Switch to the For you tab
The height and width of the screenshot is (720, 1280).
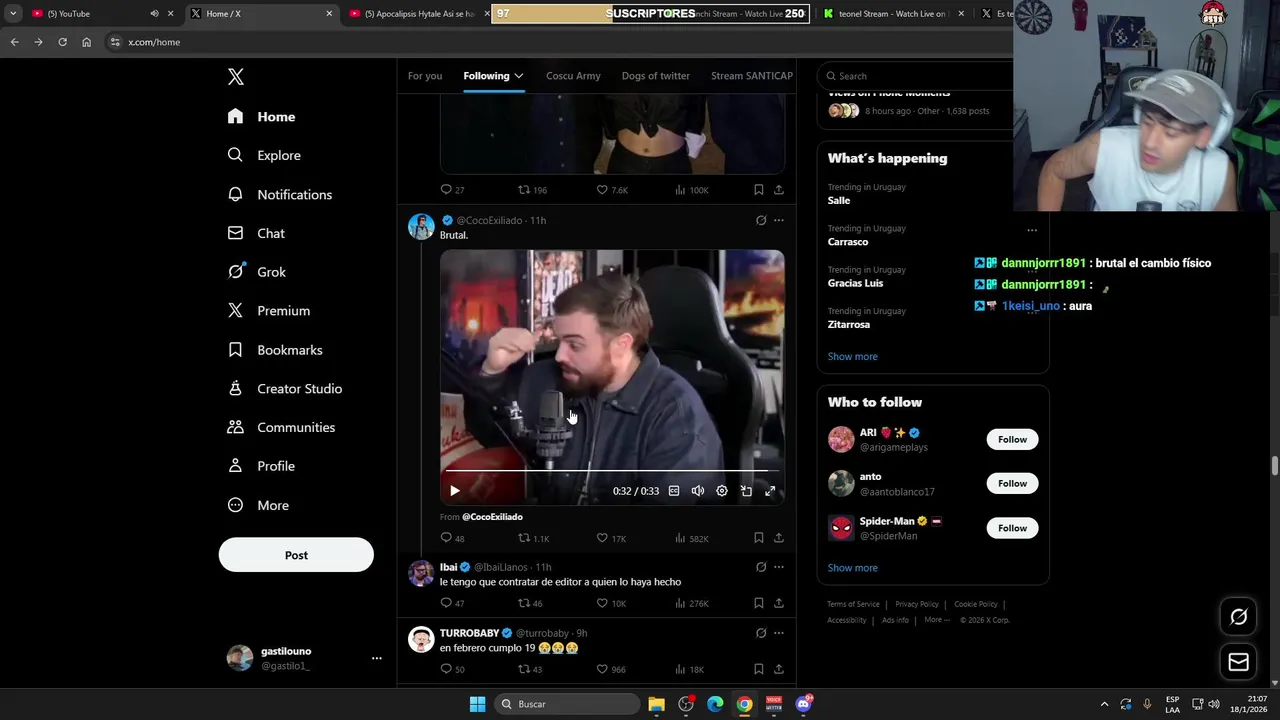425,76
